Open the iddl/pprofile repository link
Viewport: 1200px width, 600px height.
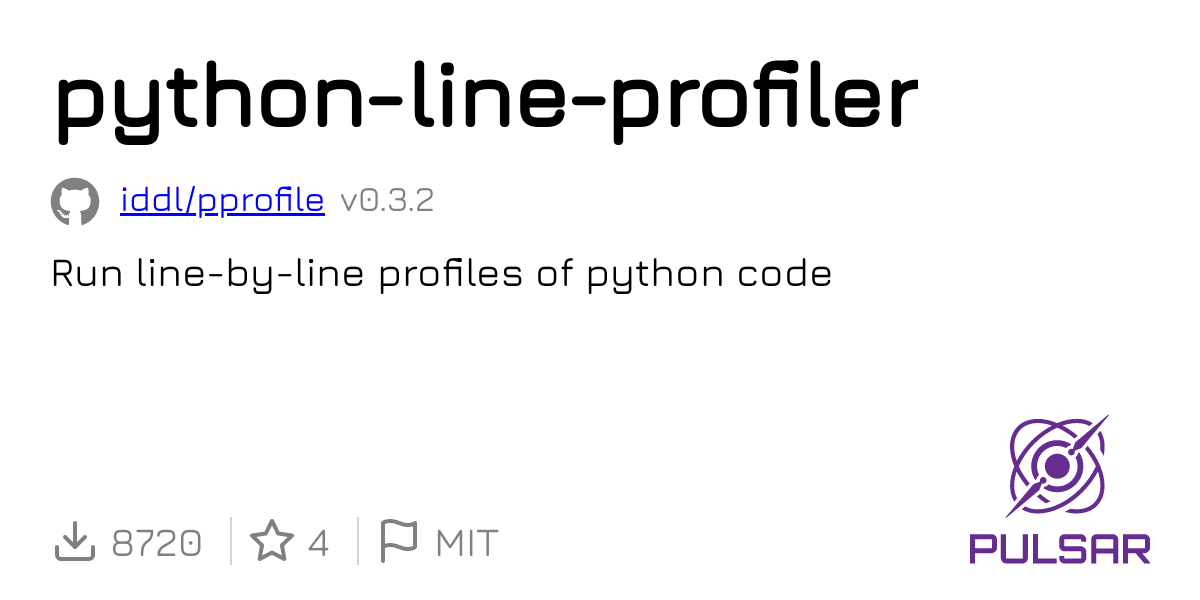tap(222, 201)
